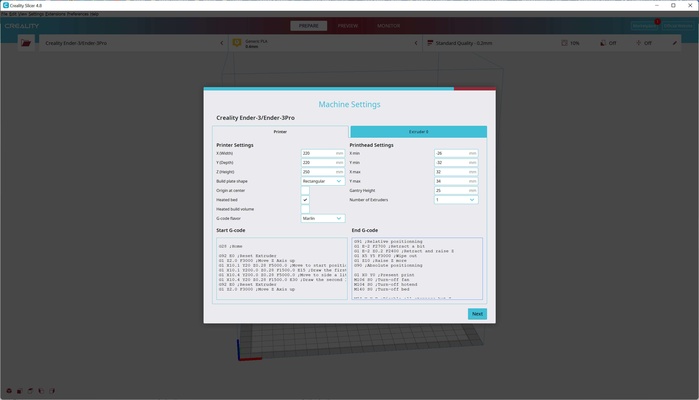Open the Preferences menu
699x400 pixels.
(78, 14)
